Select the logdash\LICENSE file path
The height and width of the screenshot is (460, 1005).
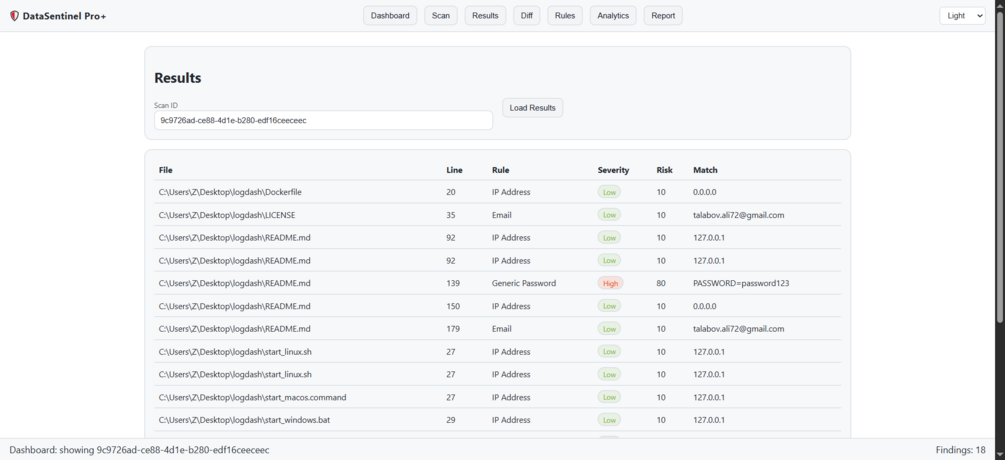pos(227,215)
